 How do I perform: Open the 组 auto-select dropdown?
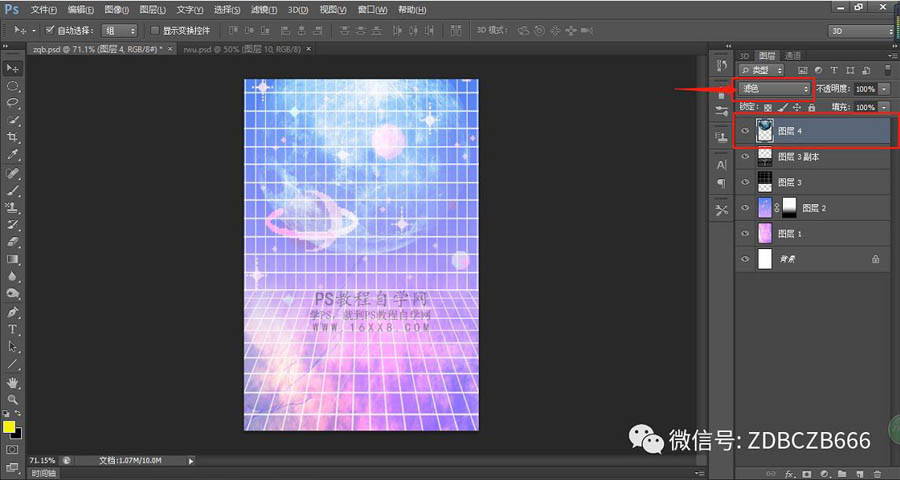pos(119,31)
